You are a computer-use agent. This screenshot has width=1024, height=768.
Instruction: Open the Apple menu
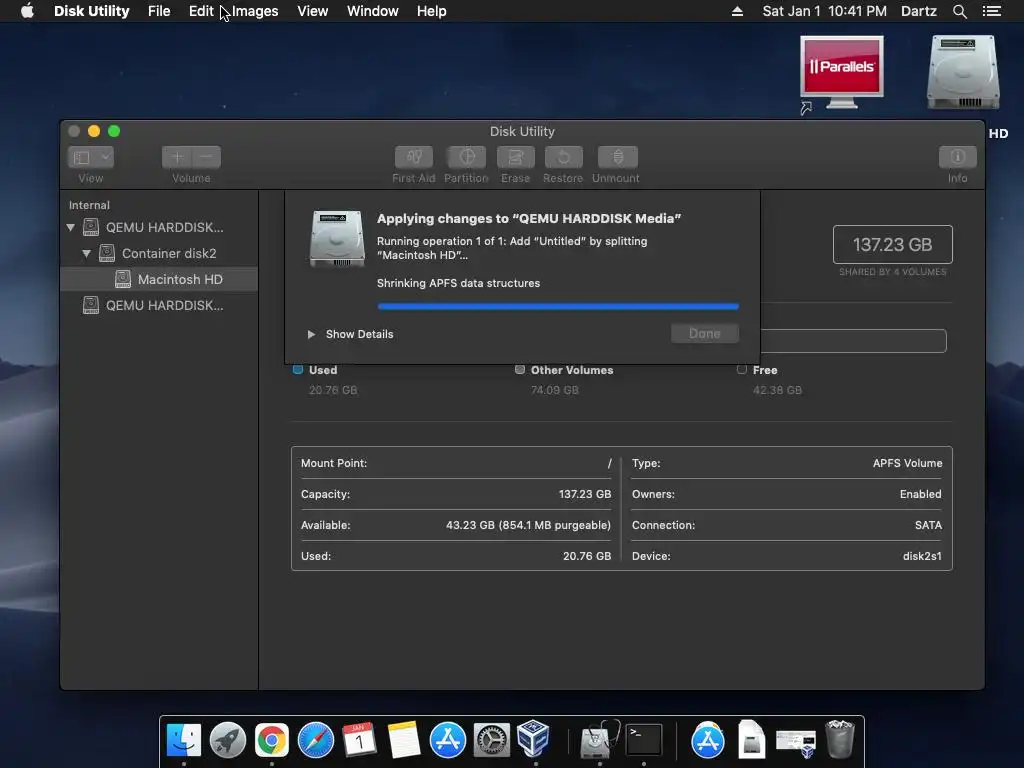click(27, 11)
